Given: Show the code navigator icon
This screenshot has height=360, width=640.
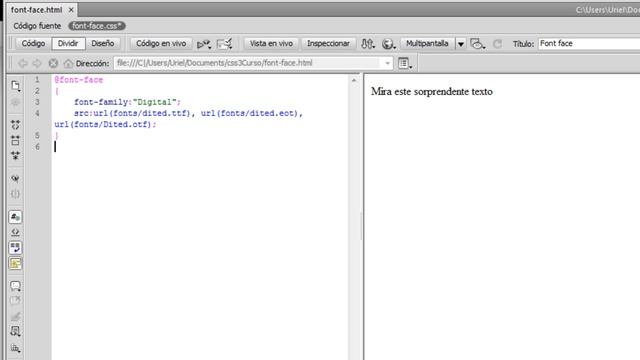Looking at the screenshot, I should point(16,102).
